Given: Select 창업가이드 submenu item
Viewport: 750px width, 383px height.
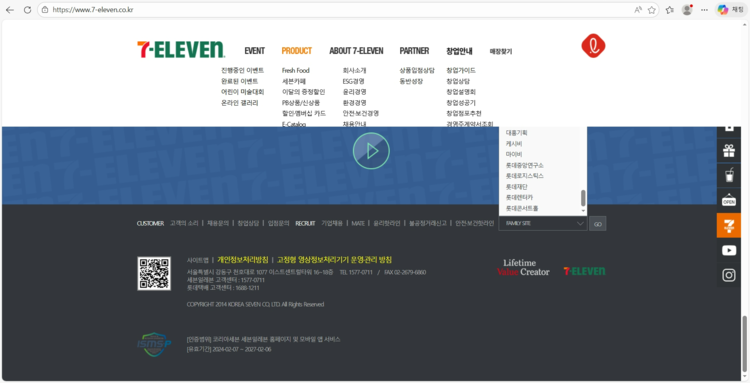Looking at the screenshot, I should 461,70.
